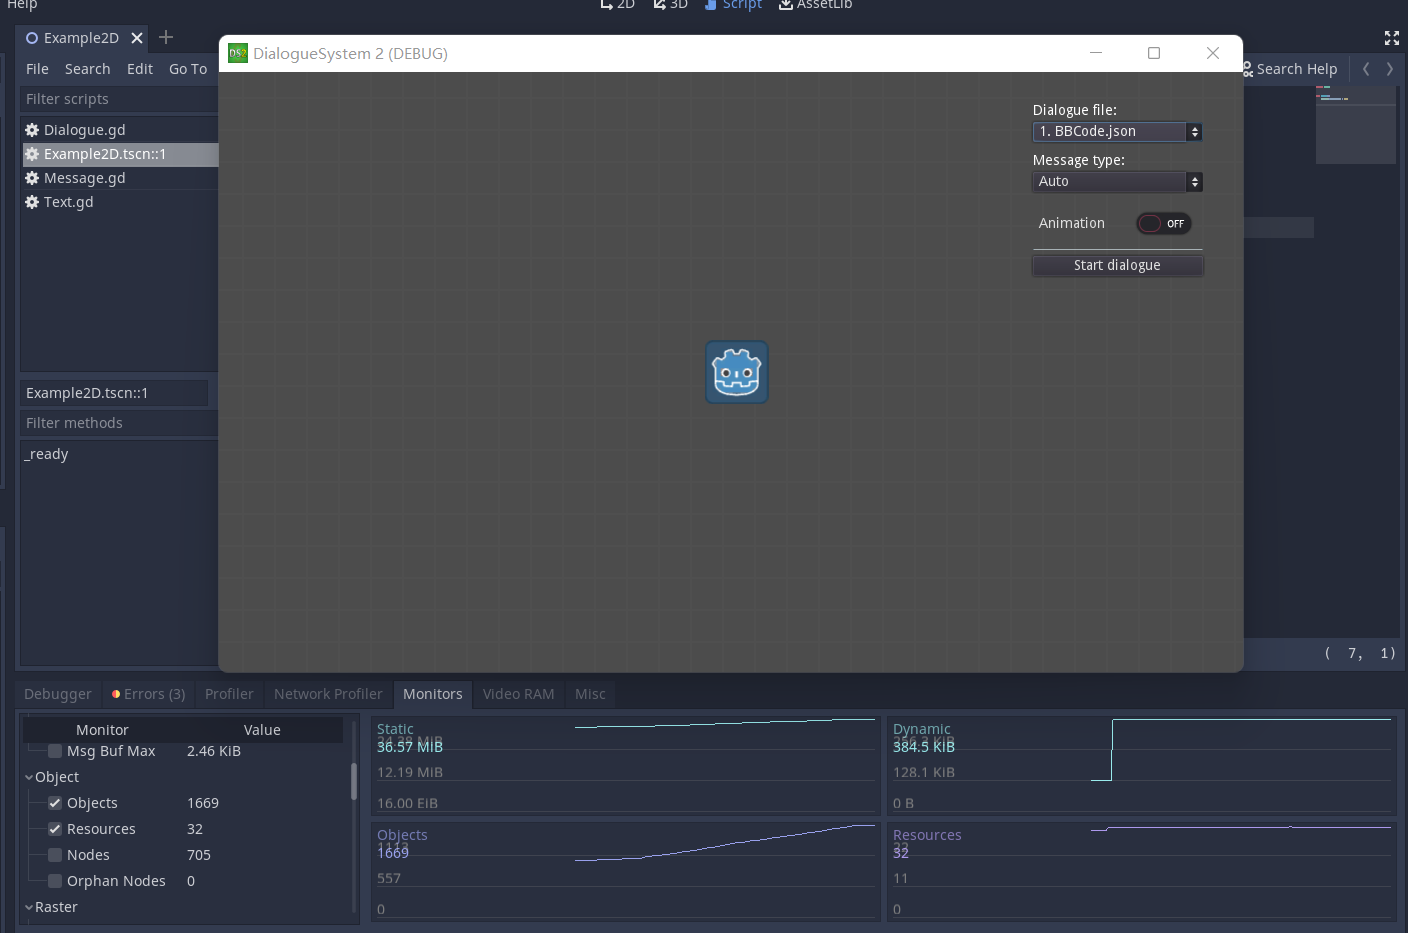The image size is (1408, 933).
Task: Click the Godot robot icon in game window
Action: (737, 372)
